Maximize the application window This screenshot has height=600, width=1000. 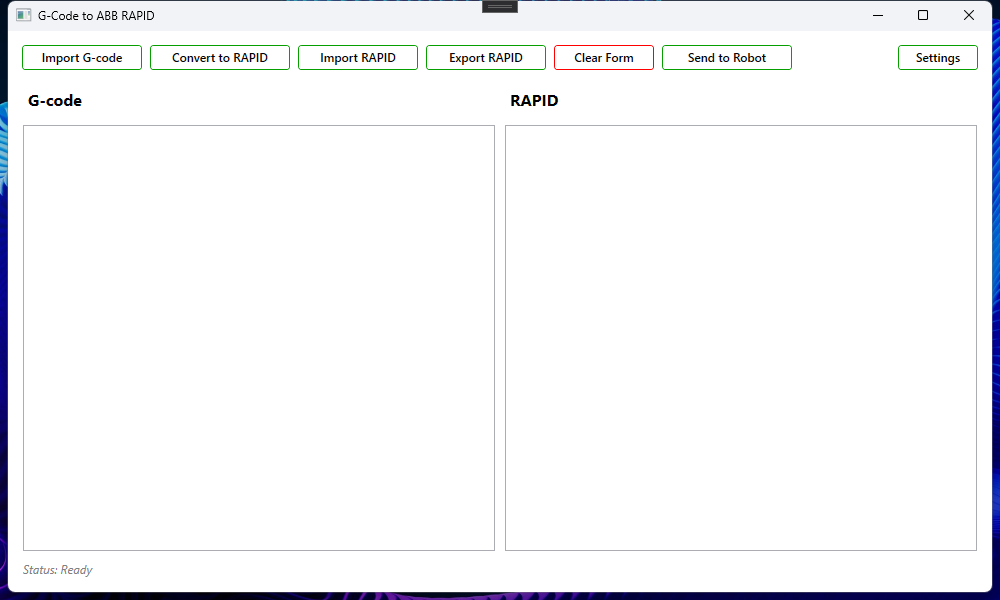pos(923,16)
